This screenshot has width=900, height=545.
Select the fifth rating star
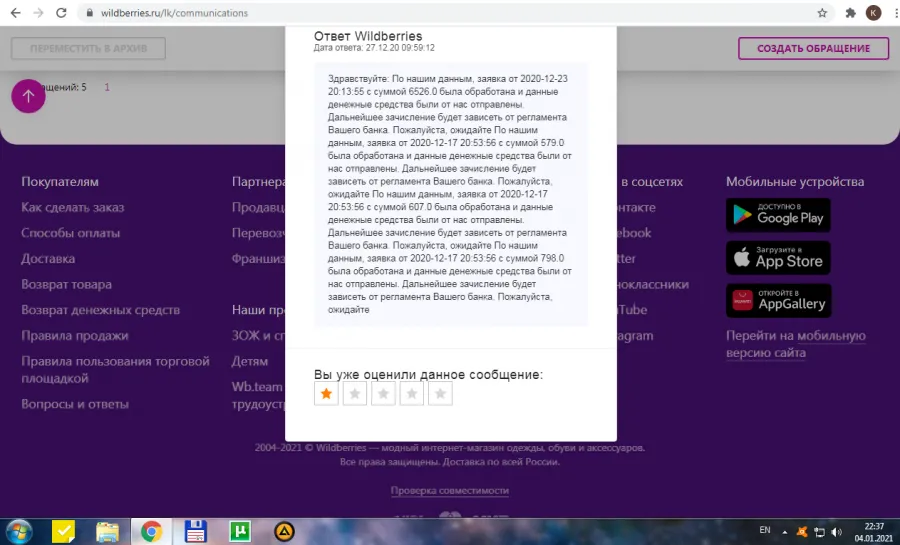click(x=440, y=394)
